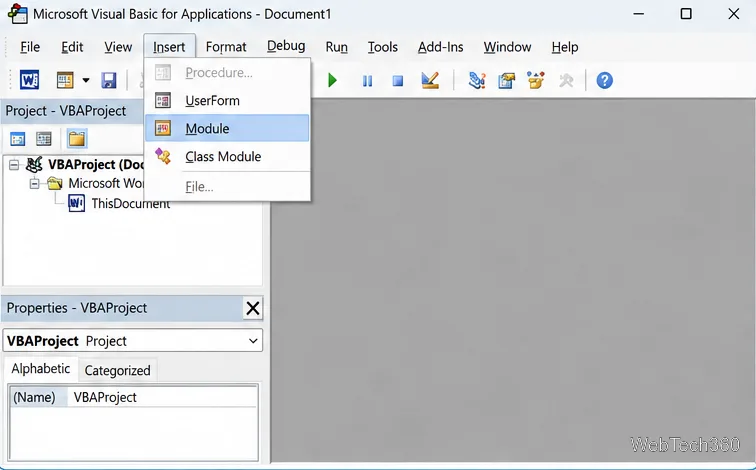Viewport: 756px width, 470px height.
Task: Click the Project - VBAProject panel title
Action: [66, 111]
